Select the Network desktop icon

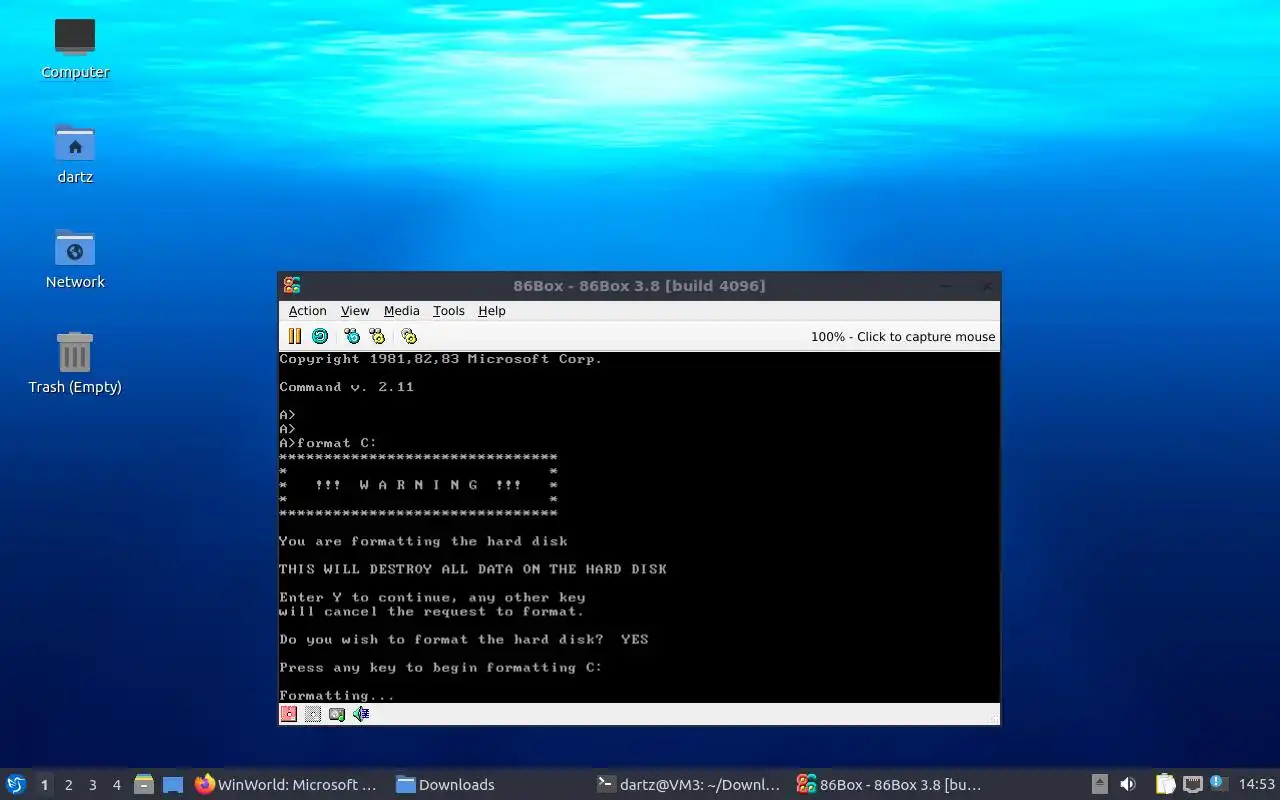pos(75,258)
